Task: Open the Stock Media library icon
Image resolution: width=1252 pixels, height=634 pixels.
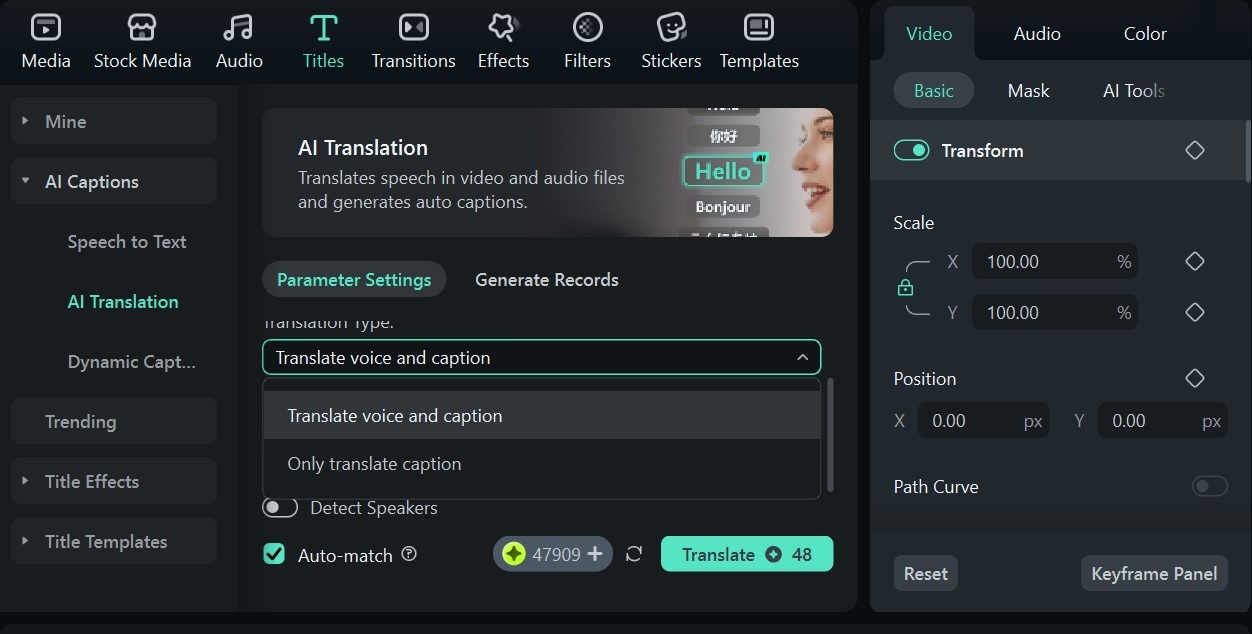Action: (142, 27)
